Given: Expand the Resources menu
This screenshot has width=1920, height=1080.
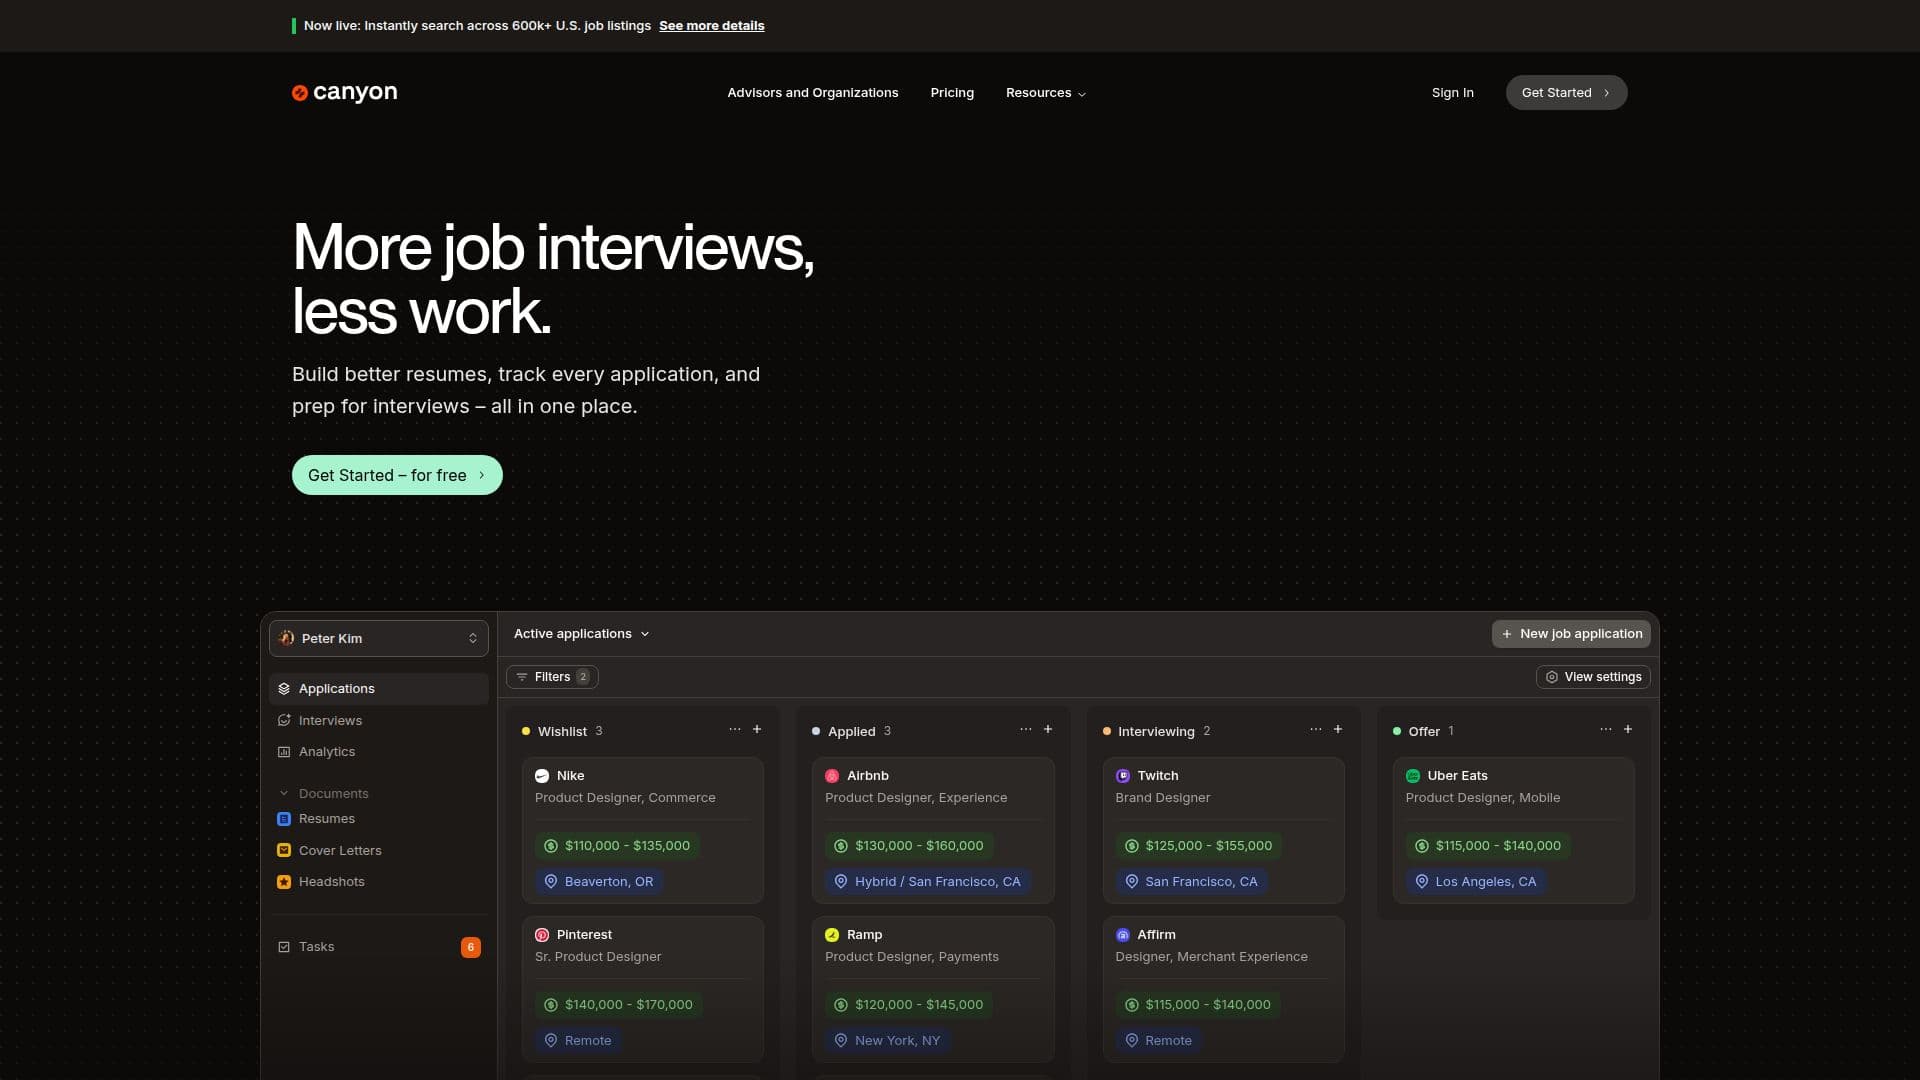Looking at the screenshot, I should click(x=1045, y=93).
